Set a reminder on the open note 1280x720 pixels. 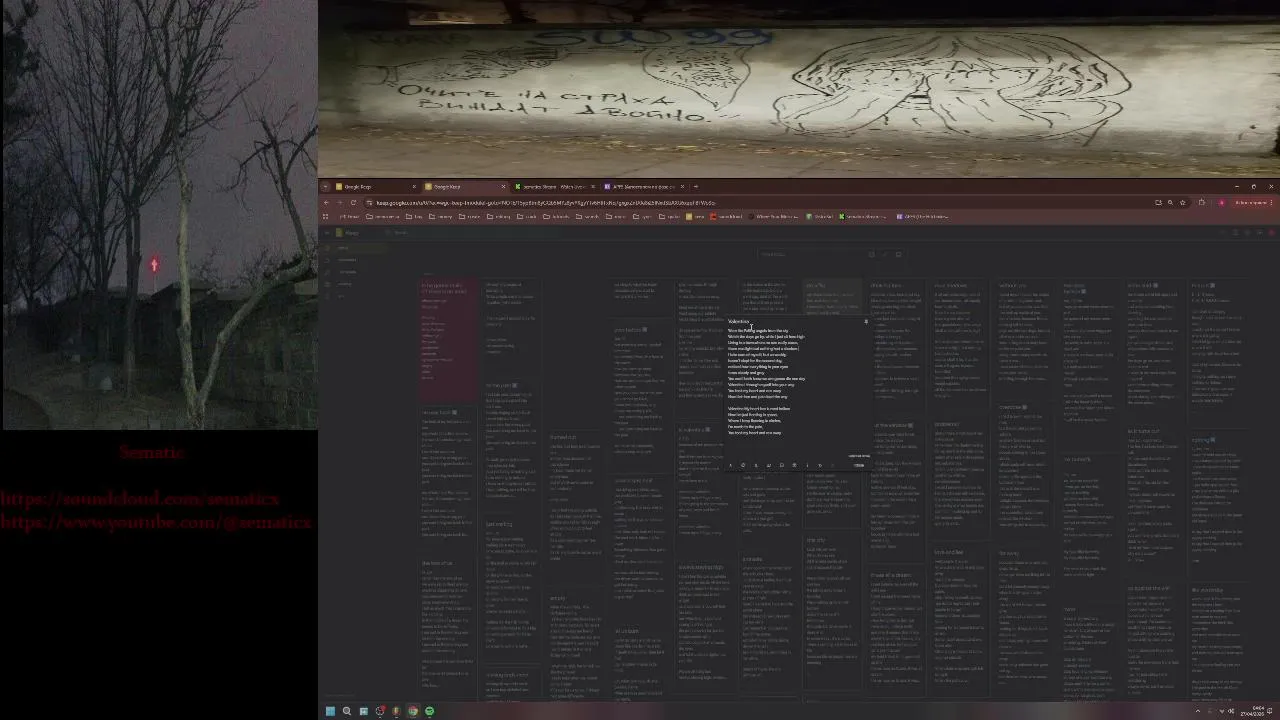pyautogui.click(x=756, y=465)
